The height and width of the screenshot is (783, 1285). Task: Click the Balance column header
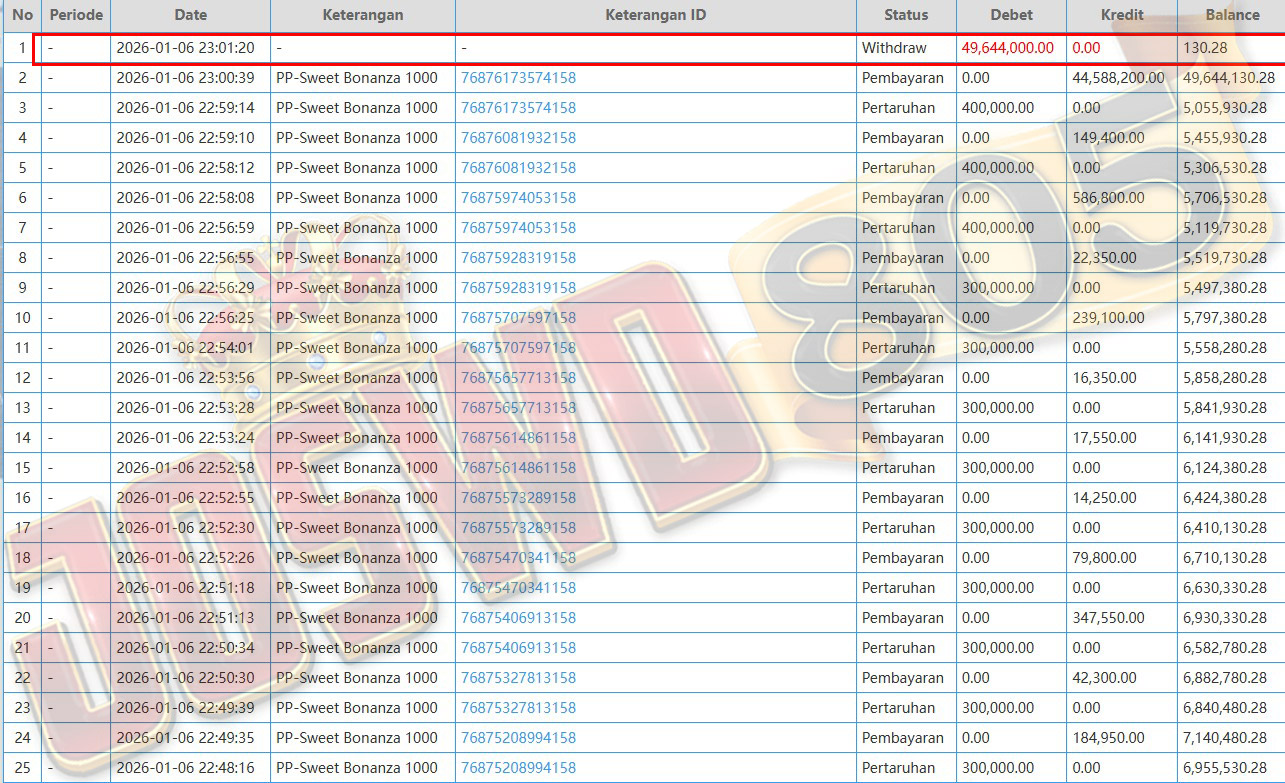point(1231,15)
